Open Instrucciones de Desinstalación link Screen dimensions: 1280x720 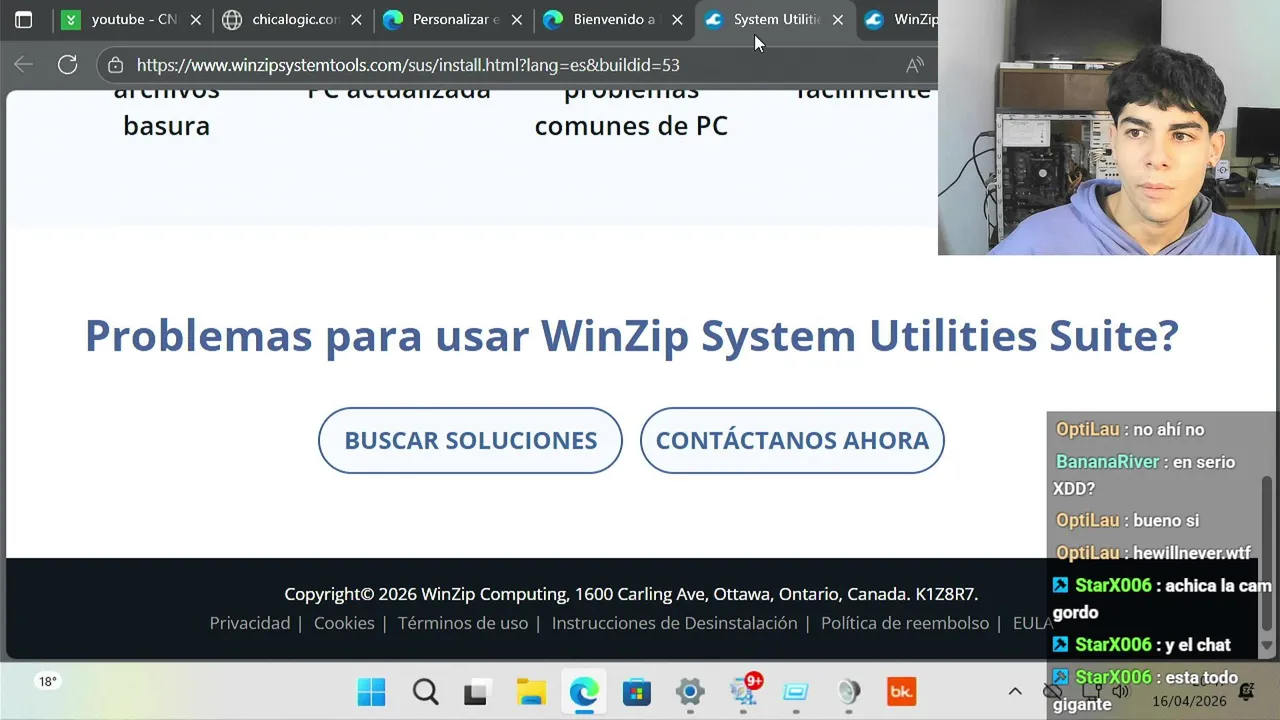[x=674, y=623]
